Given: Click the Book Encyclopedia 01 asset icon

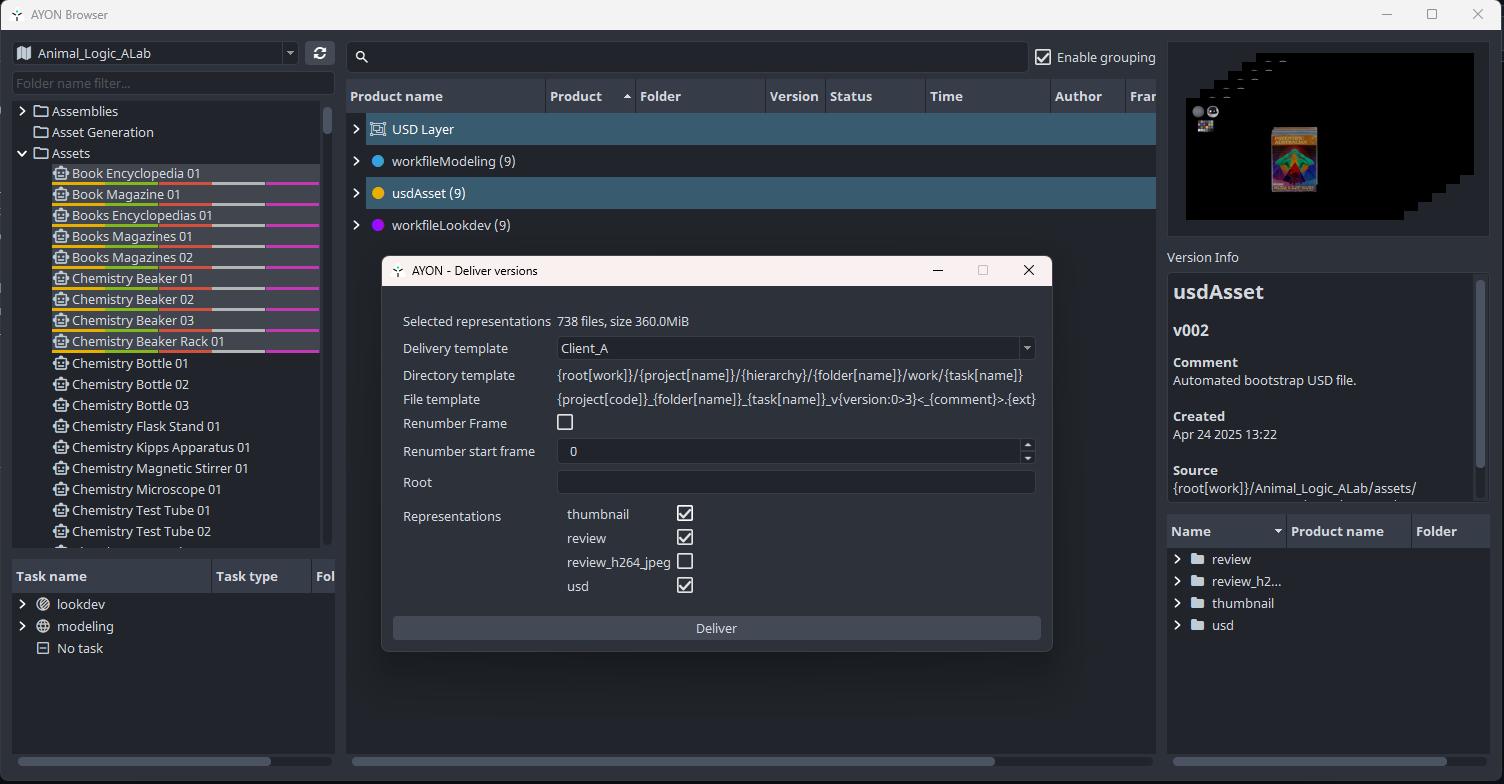Looking at the screenshot, I should click(x=60, y=173).
